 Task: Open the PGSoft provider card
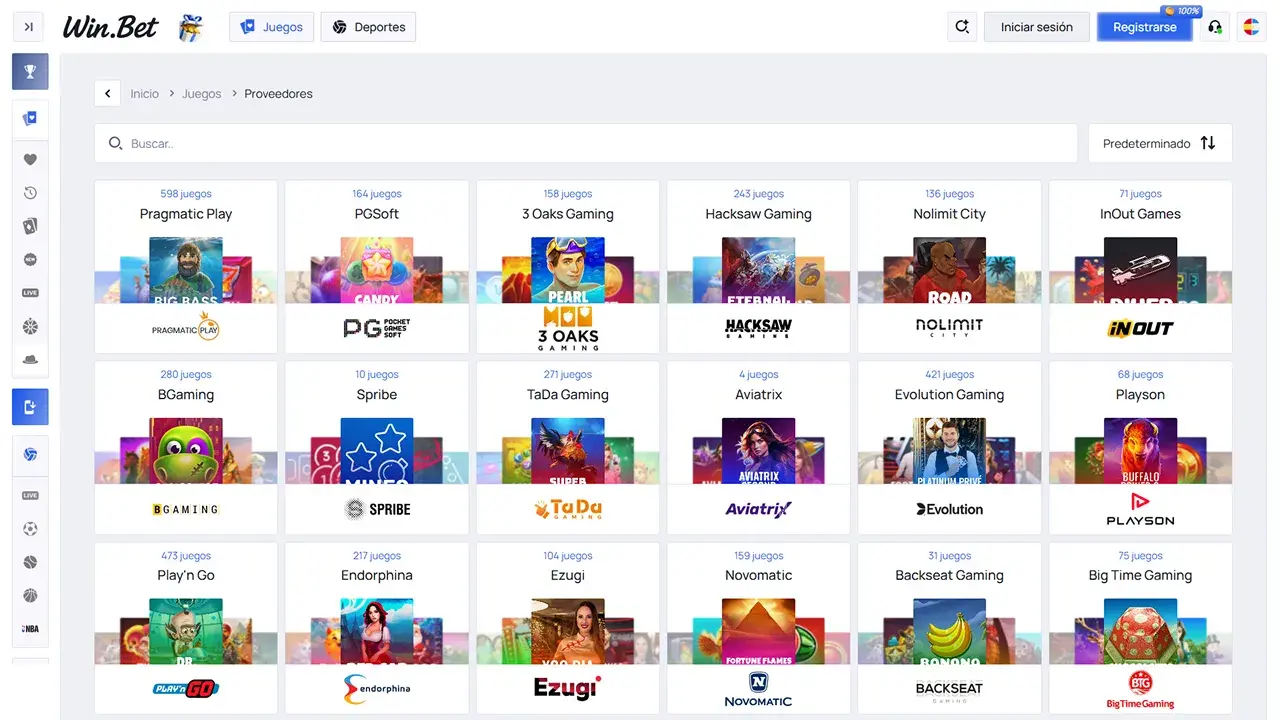click(377, 266)
